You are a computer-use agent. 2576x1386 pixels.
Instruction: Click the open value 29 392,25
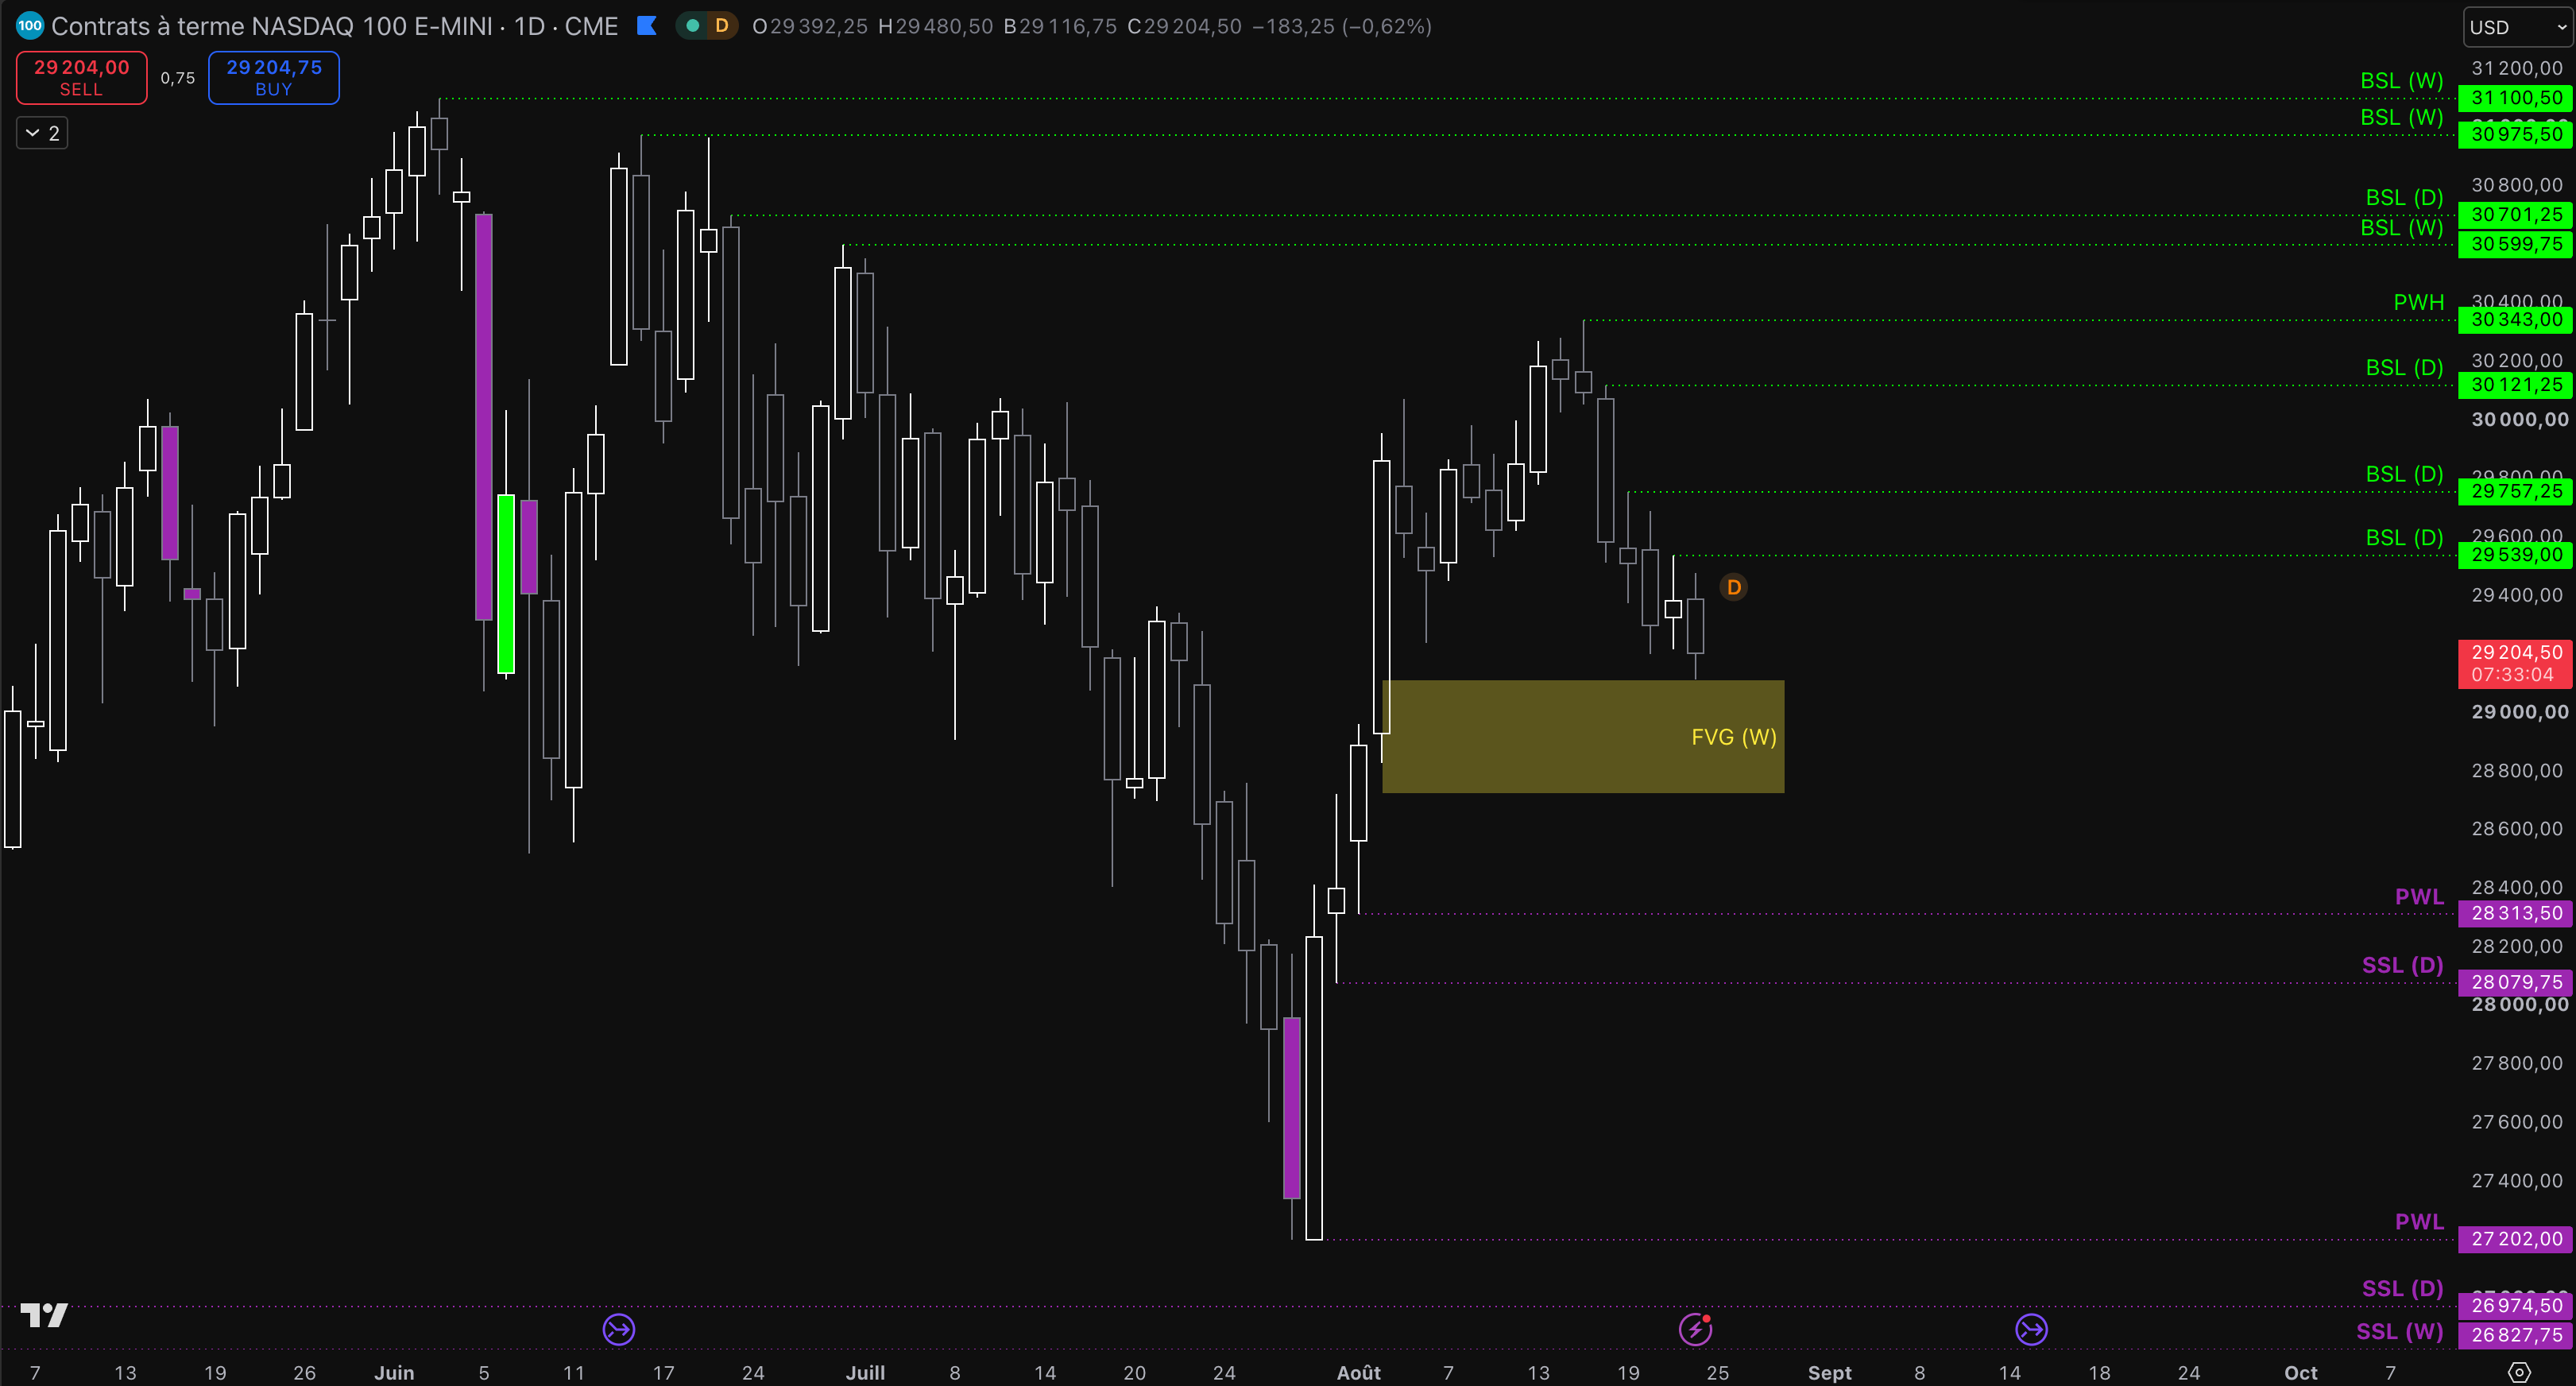819,27
